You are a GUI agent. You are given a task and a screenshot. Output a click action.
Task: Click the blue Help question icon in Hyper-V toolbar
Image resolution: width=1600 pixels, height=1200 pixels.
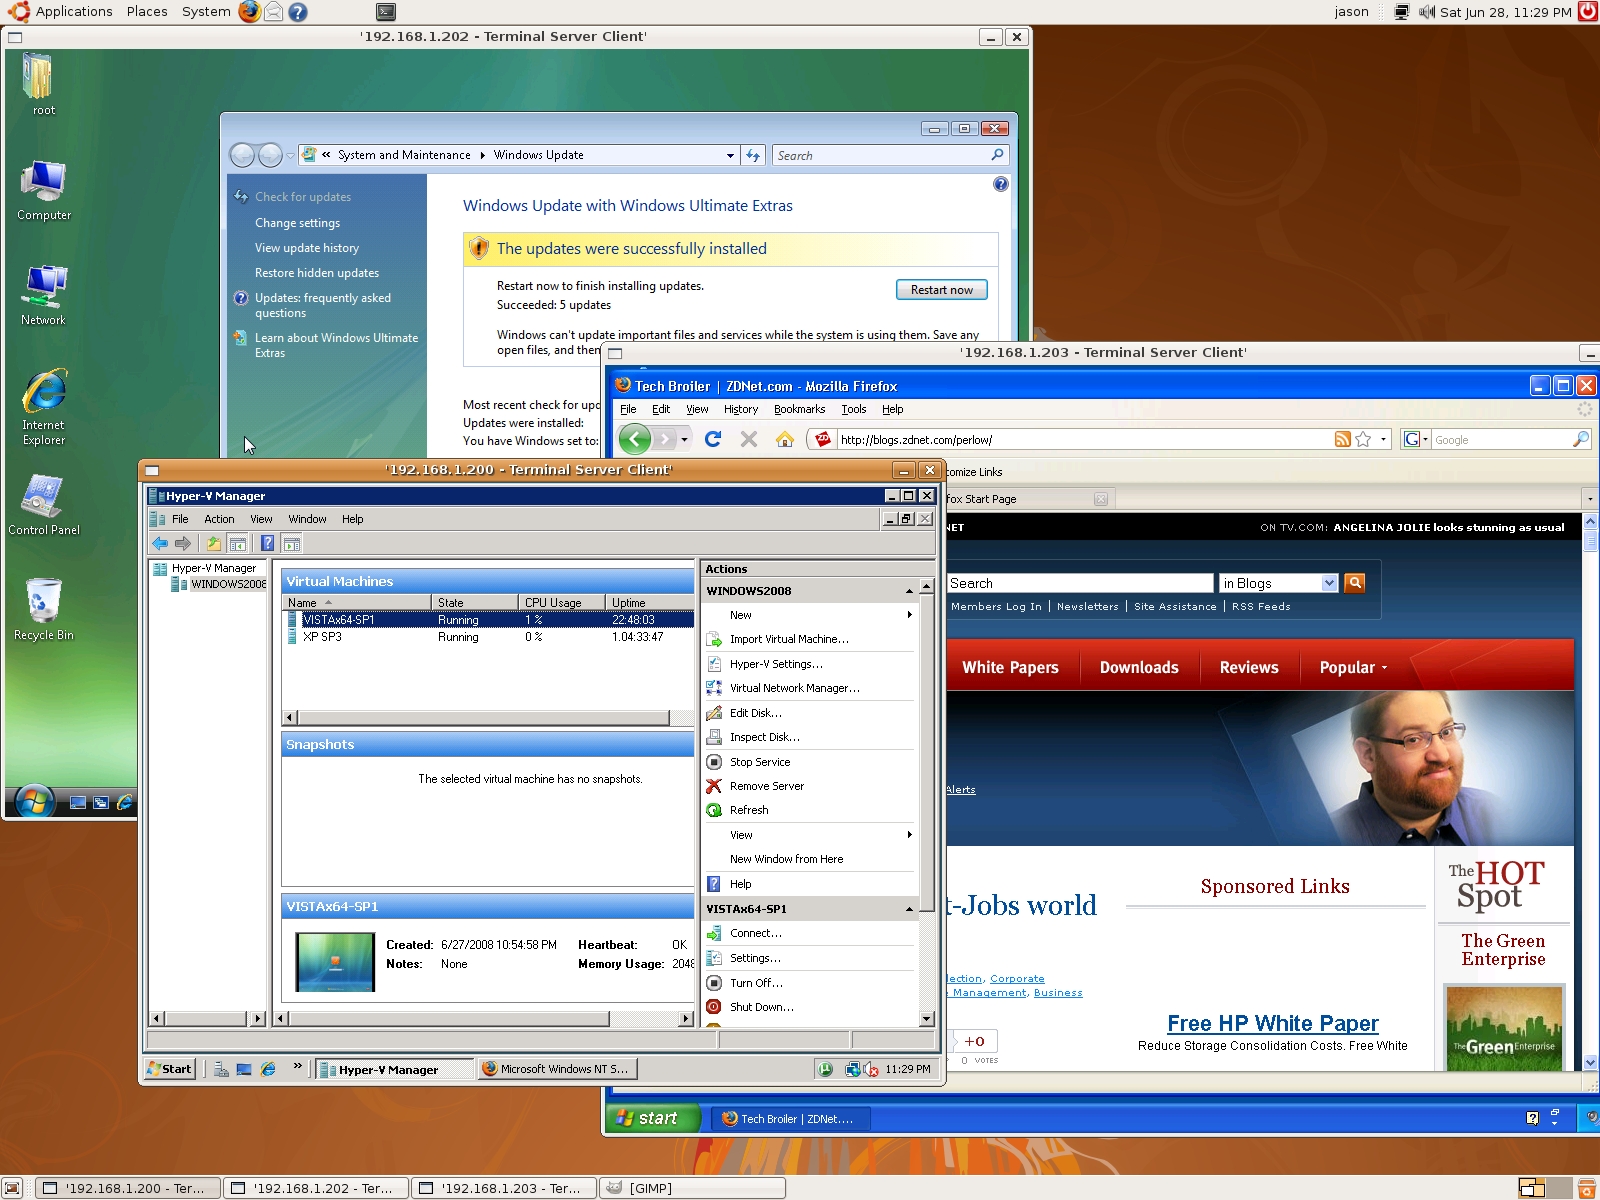click(x=267, y=543)
